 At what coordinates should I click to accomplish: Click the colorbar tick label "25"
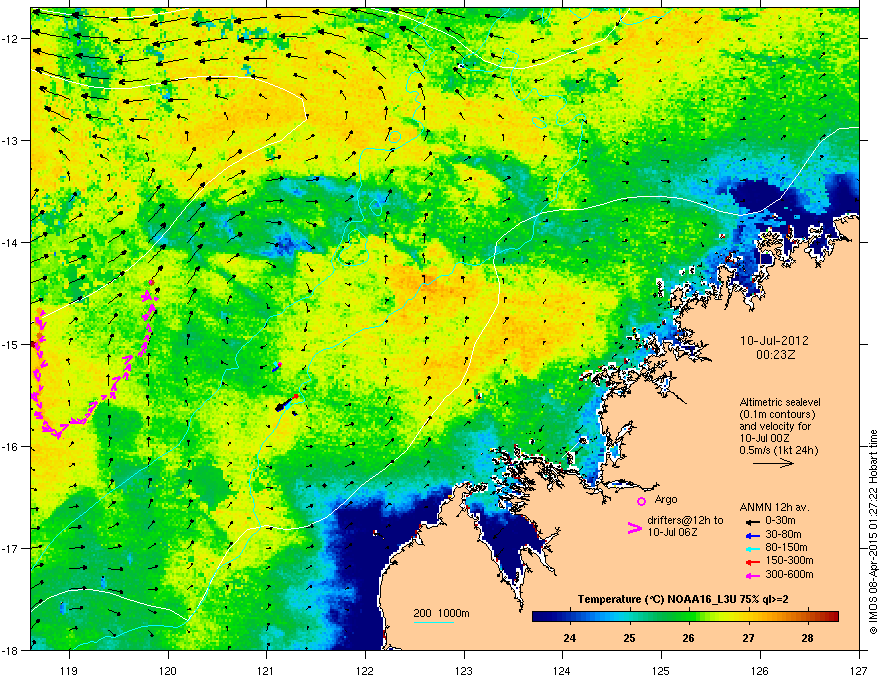pos(629,638)
